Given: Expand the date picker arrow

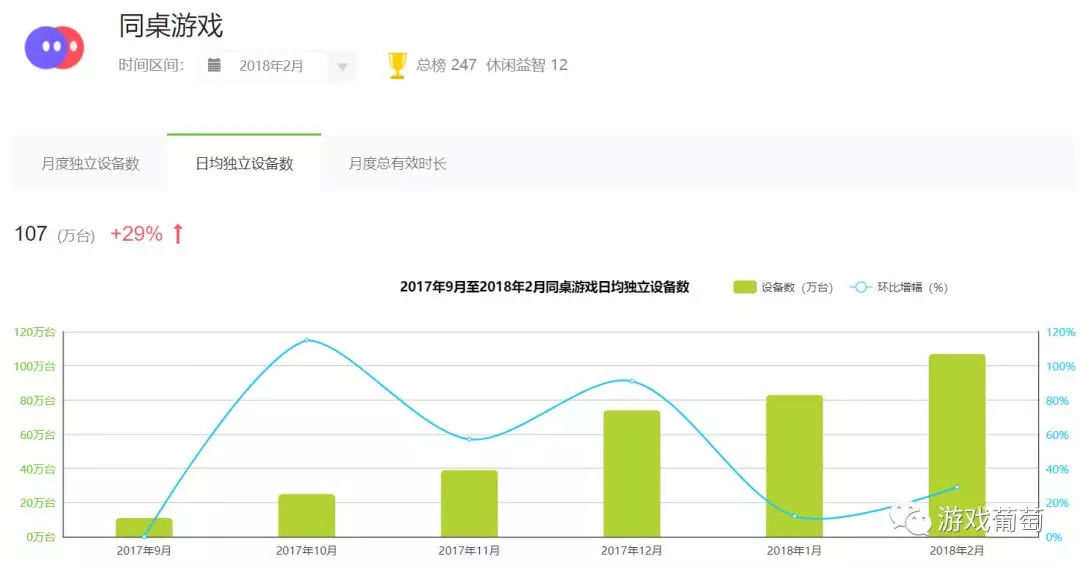Looking at the screenshot, I should [342, 67].
